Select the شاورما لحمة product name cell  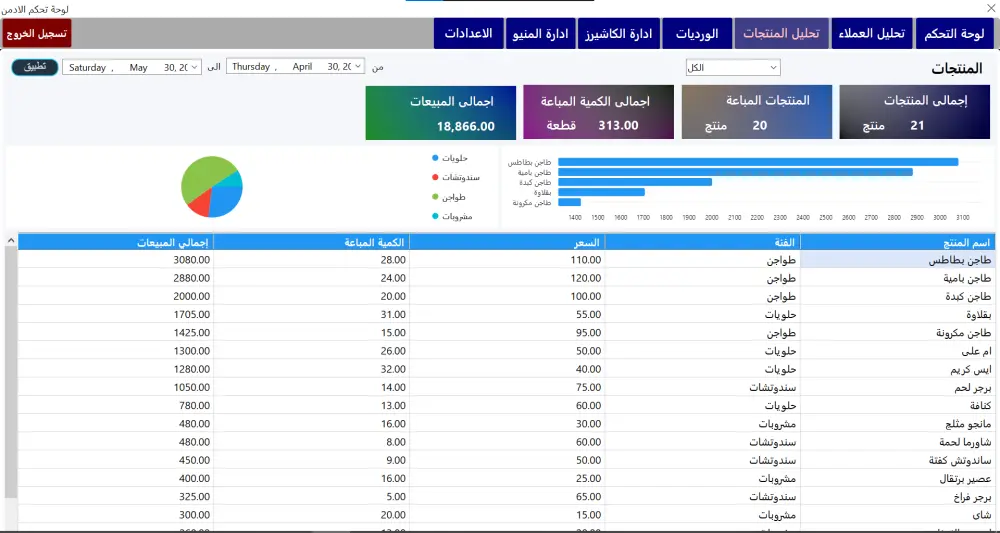pos(897,442)
